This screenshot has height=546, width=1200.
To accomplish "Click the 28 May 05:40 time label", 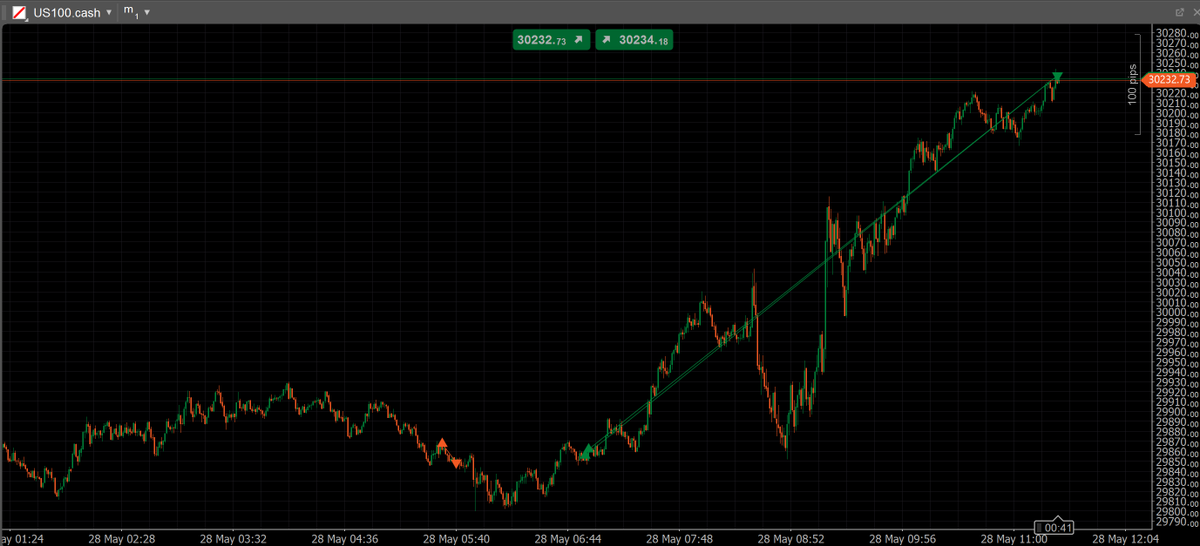I will point(455,538).
